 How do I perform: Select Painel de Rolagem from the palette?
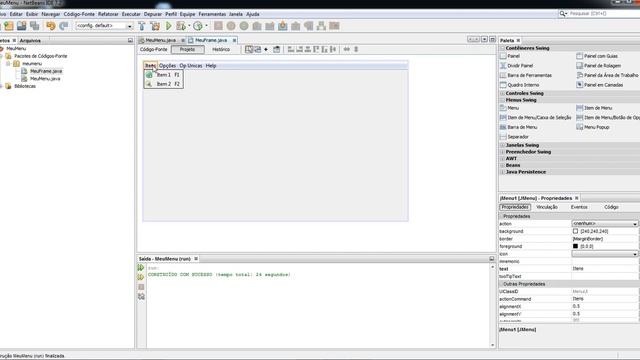point(598,65)
